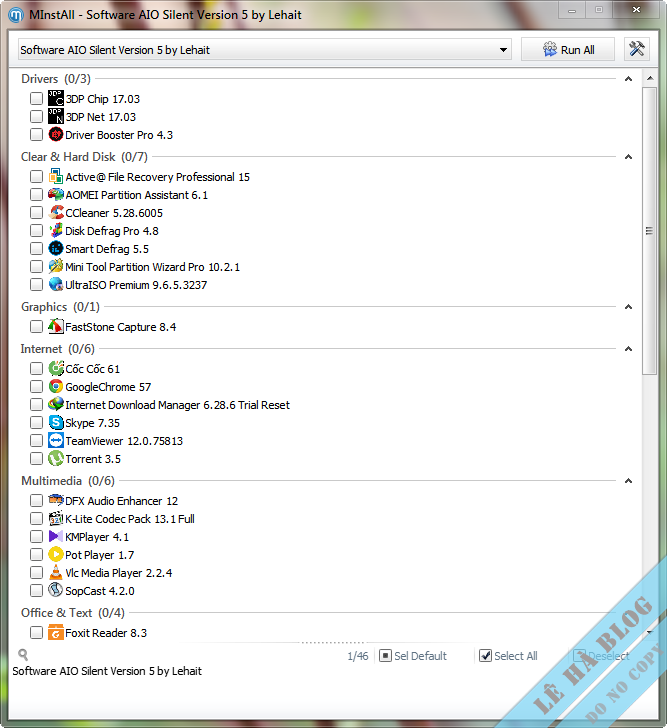Click the Sel Default button

coord(413,656)
